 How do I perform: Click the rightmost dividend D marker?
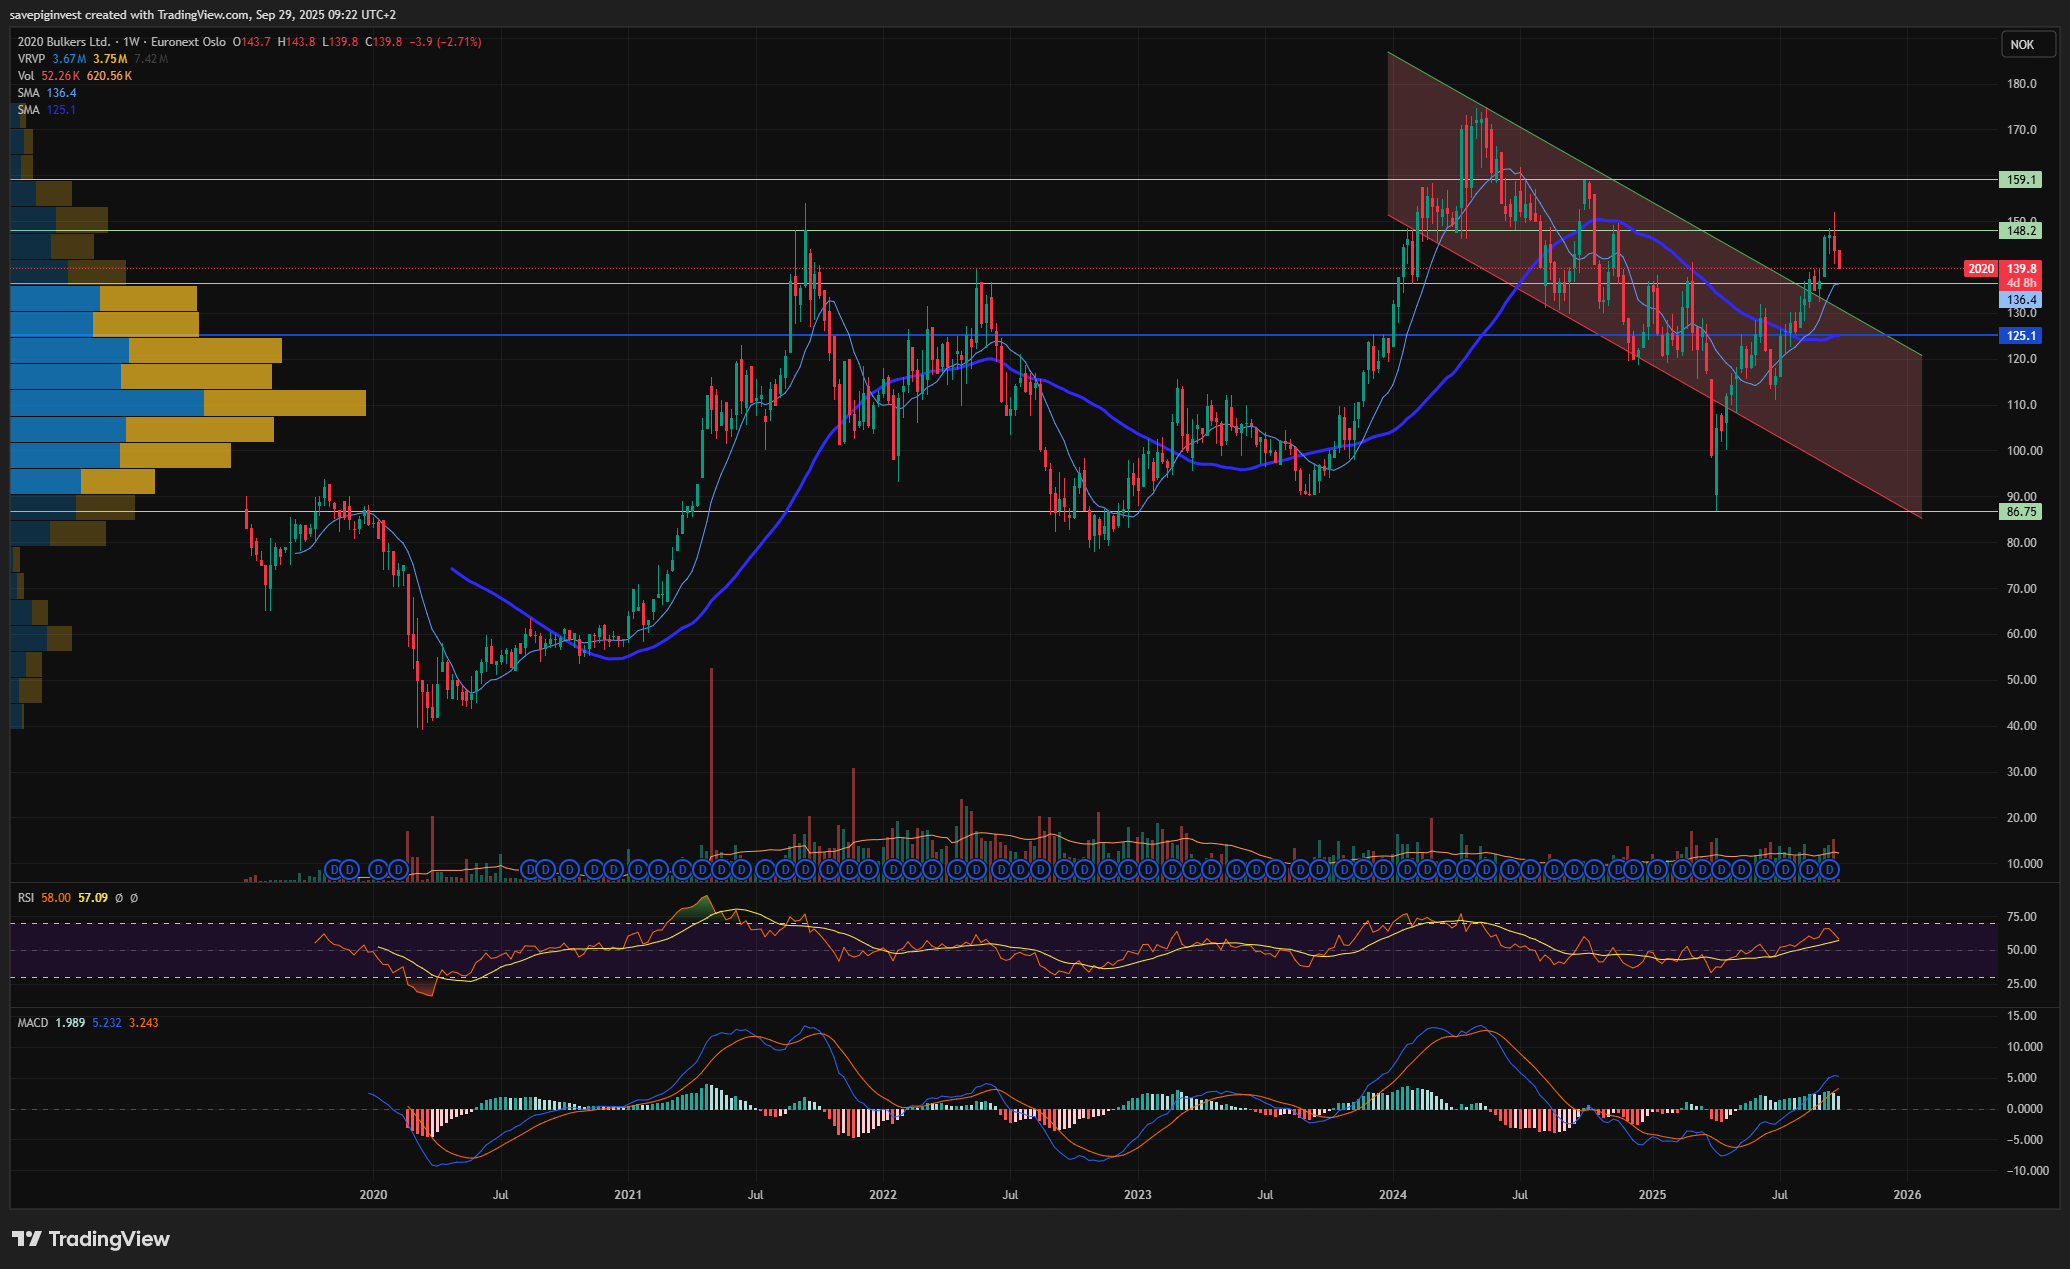coord(1829,870)
